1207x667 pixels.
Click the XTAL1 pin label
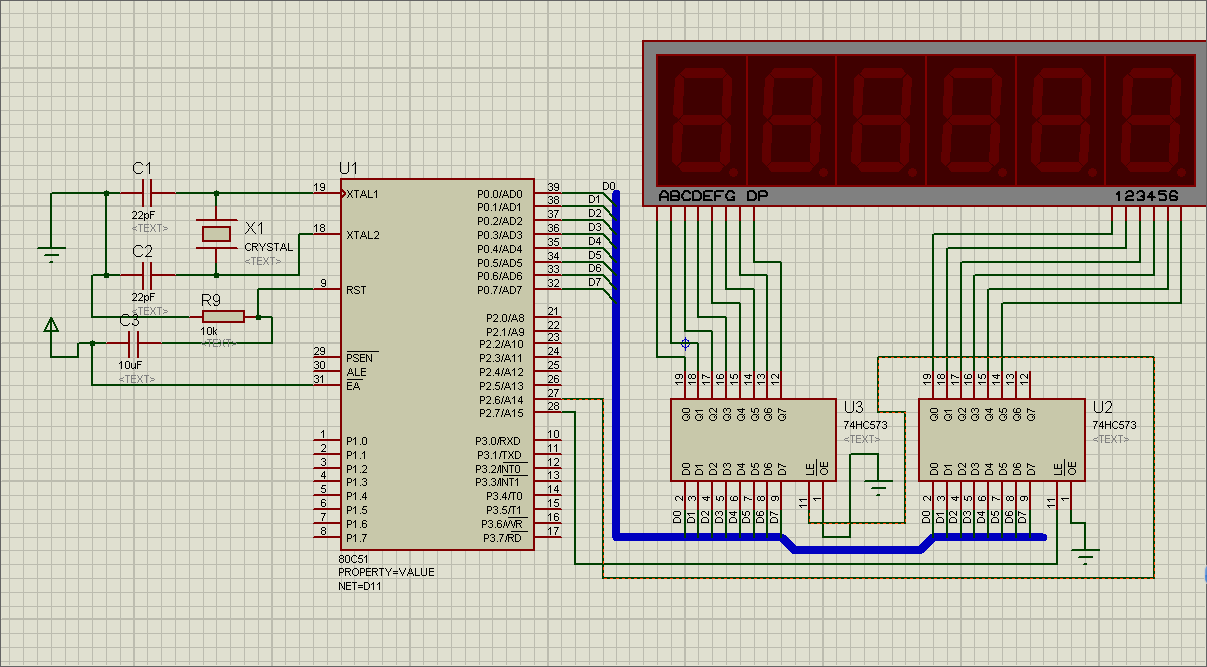(364, 193)
